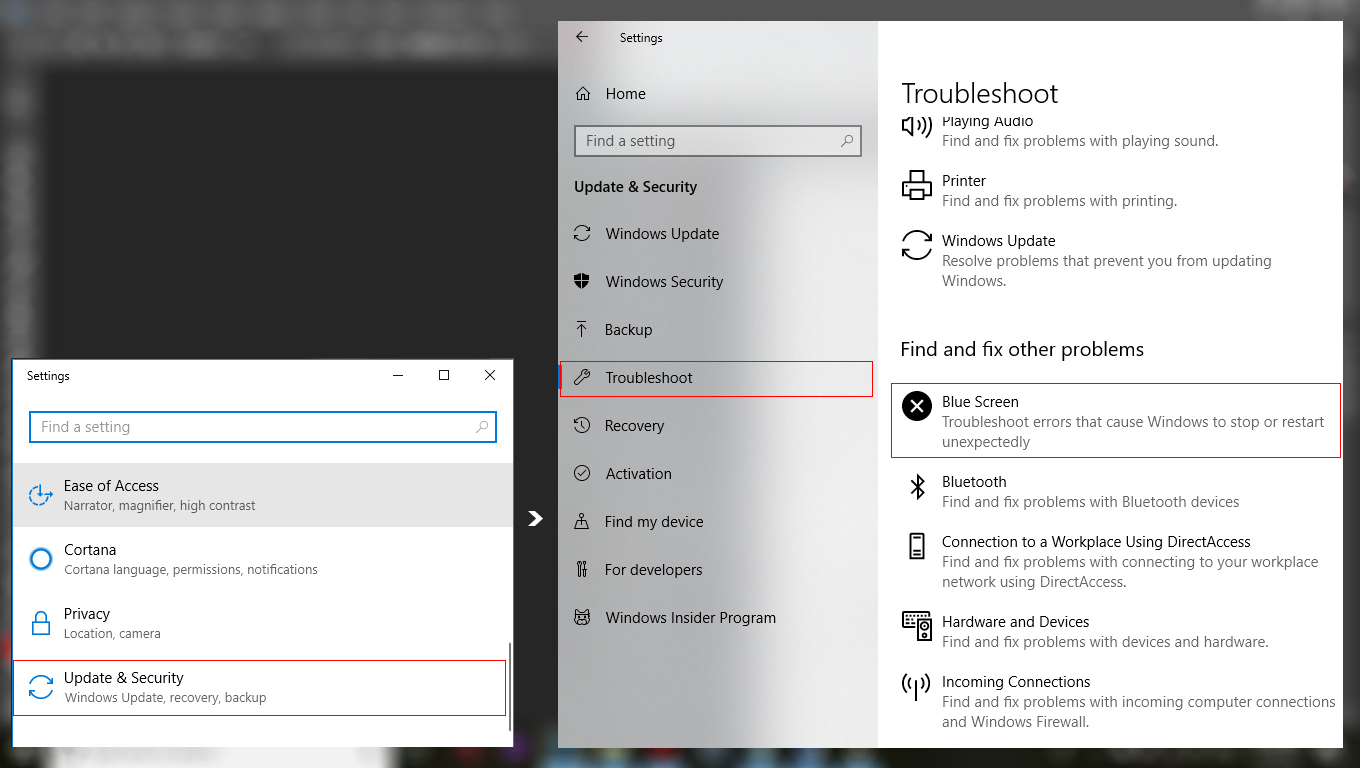
Task: Click the Hardware and Devices icon
Action: click(916, 626)
